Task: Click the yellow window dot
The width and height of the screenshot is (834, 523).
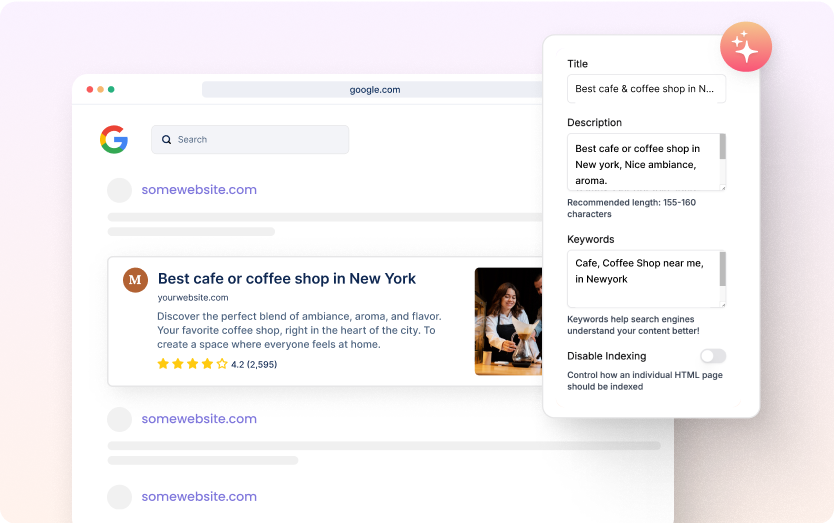Action: pyautogui.click(x=100, y=89)
